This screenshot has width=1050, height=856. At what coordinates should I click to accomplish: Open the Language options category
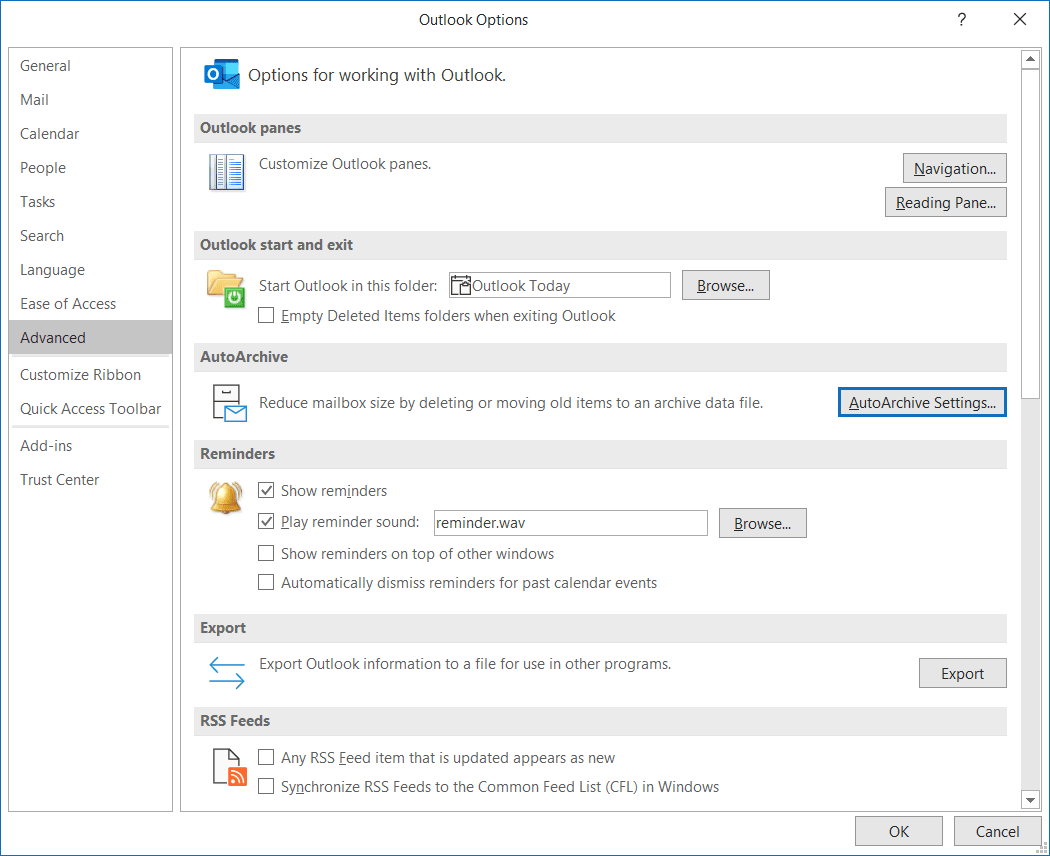click(90, 270)
